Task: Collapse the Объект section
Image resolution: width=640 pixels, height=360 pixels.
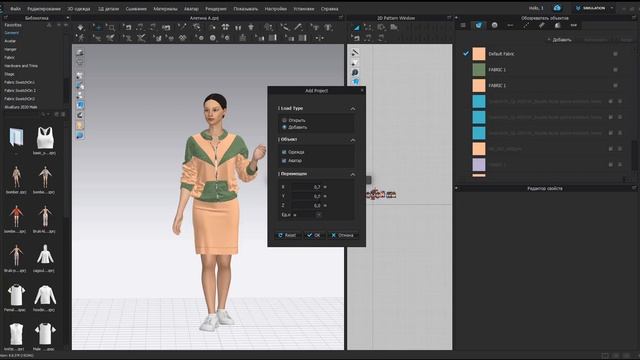Action: click(353, 140)
